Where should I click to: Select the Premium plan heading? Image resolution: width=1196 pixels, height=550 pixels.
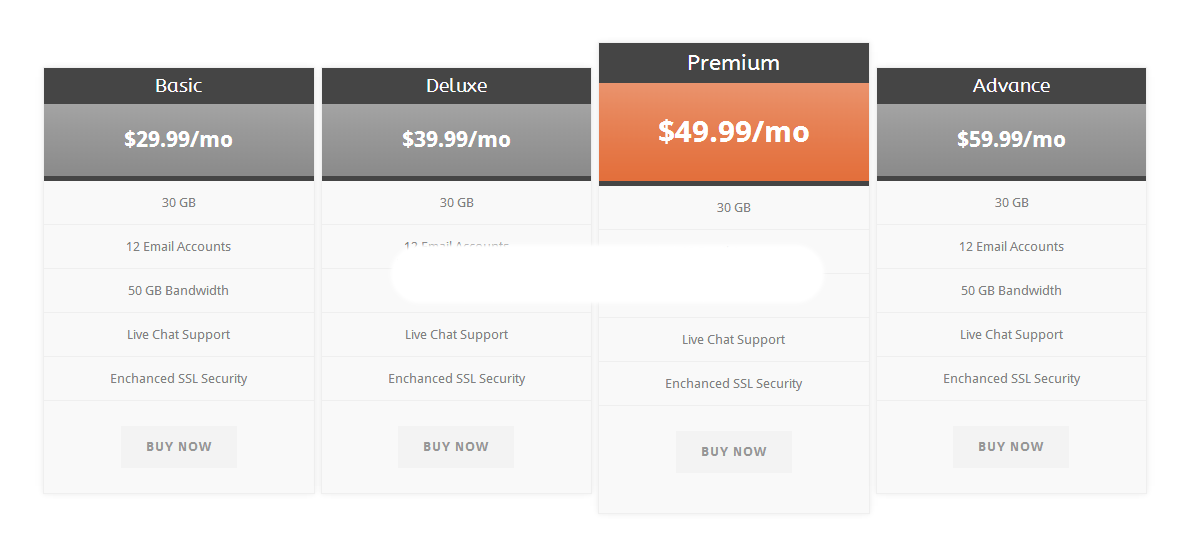(734, 63)
